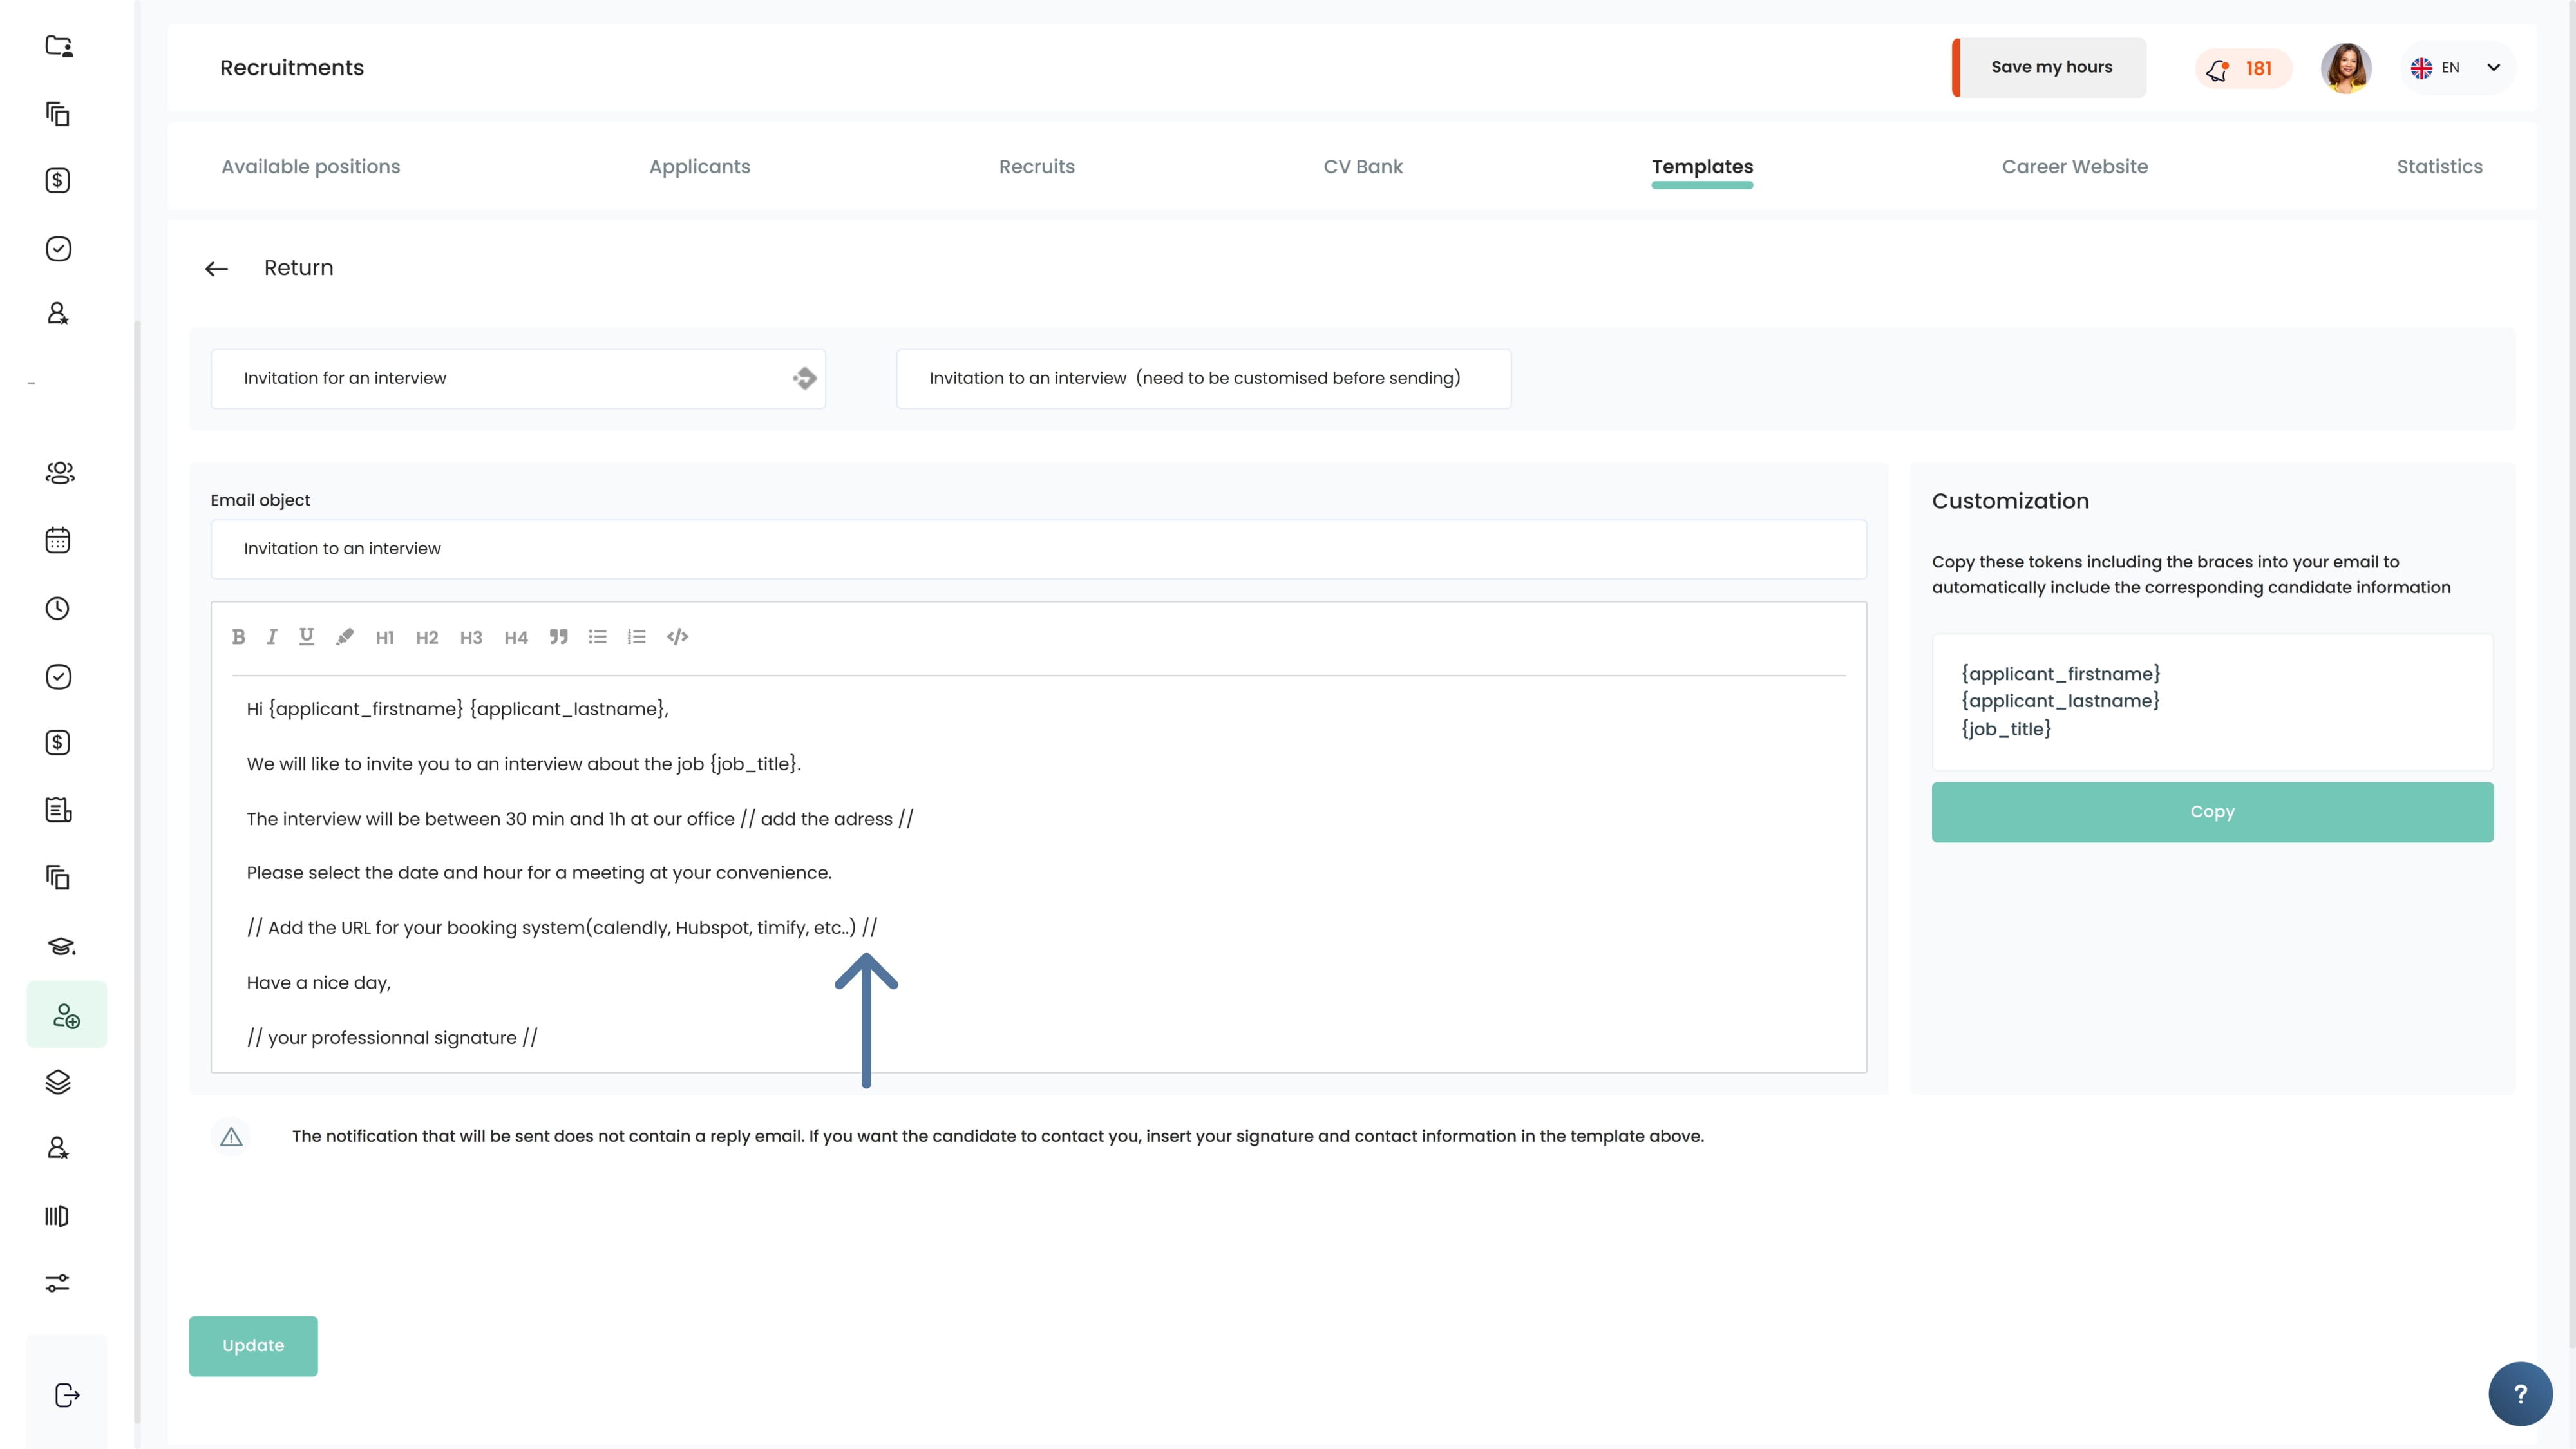2576x1449 pixels.
Task: Apply H3 heading style
Action: point(471,638)
